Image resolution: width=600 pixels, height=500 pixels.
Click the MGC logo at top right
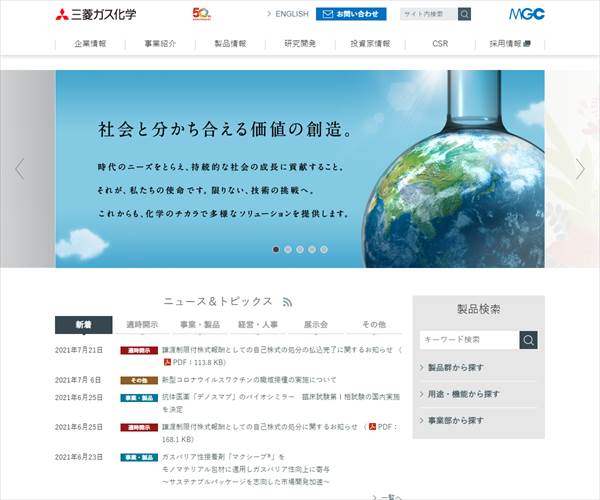point(527,14)
